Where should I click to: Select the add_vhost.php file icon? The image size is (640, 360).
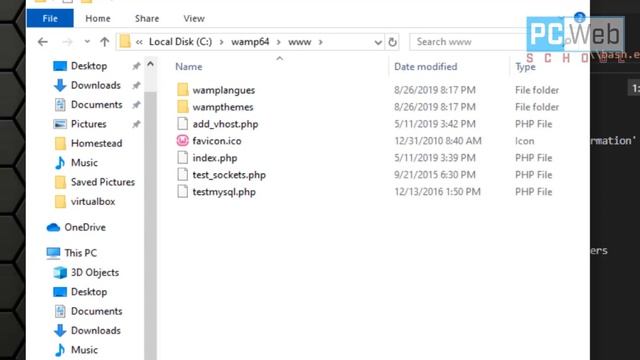click(183, 124)
